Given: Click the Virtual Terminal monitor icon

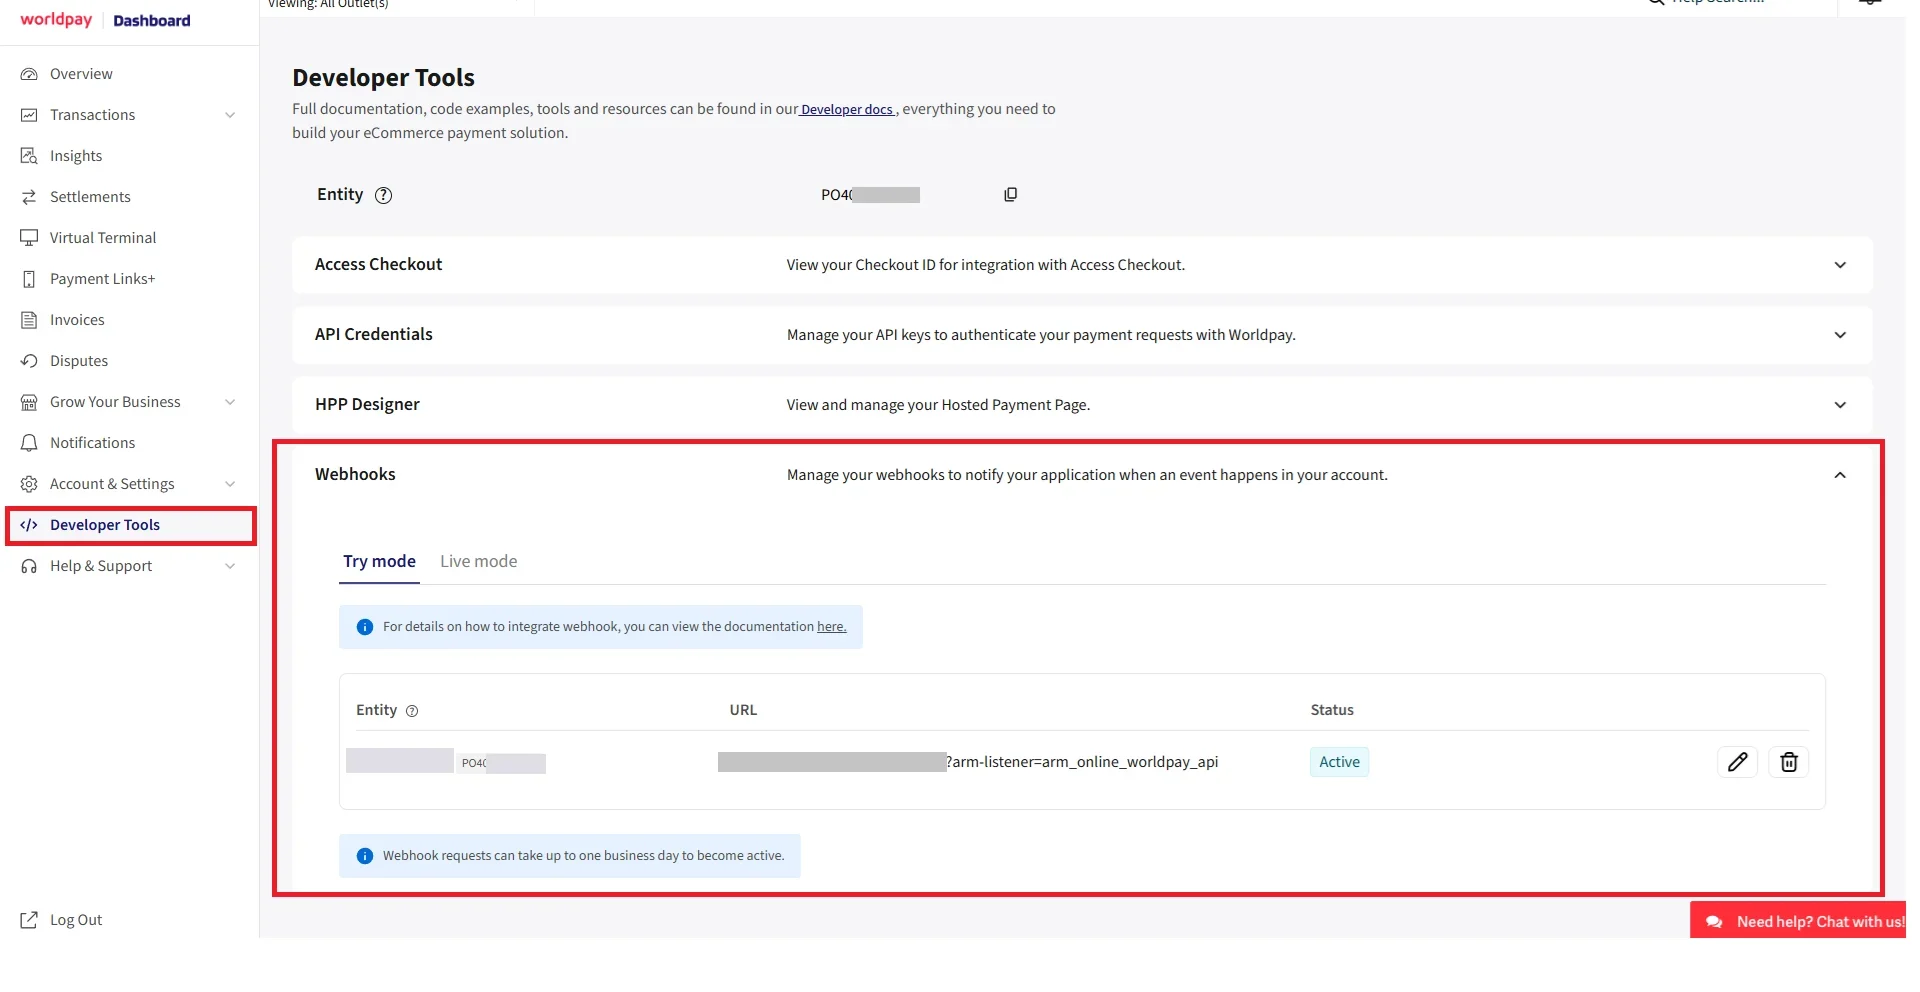Looking at the screenshot, I should pyautogui.click(x=29, y=238).
